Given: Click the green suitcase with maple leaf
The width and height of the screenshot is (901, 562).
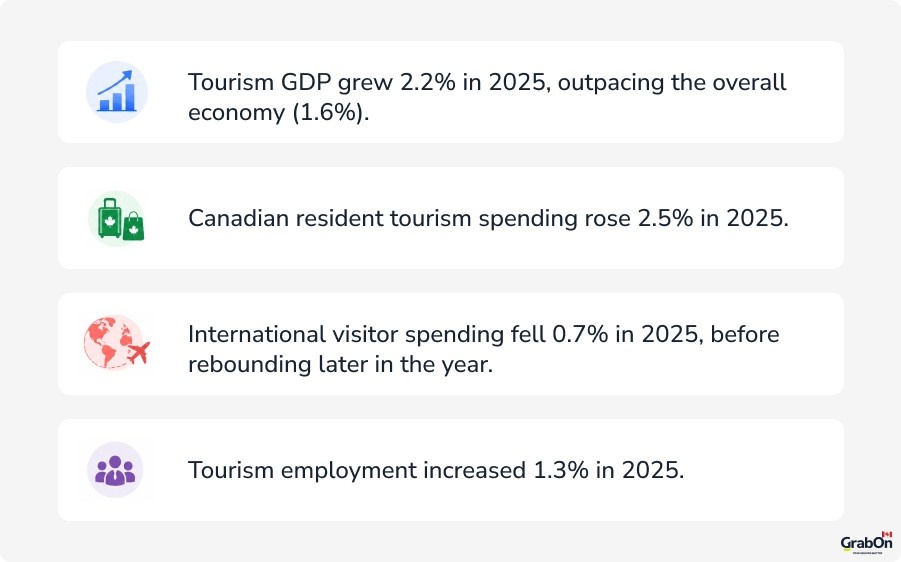Looking at the screenshot, I should (110, 218).
